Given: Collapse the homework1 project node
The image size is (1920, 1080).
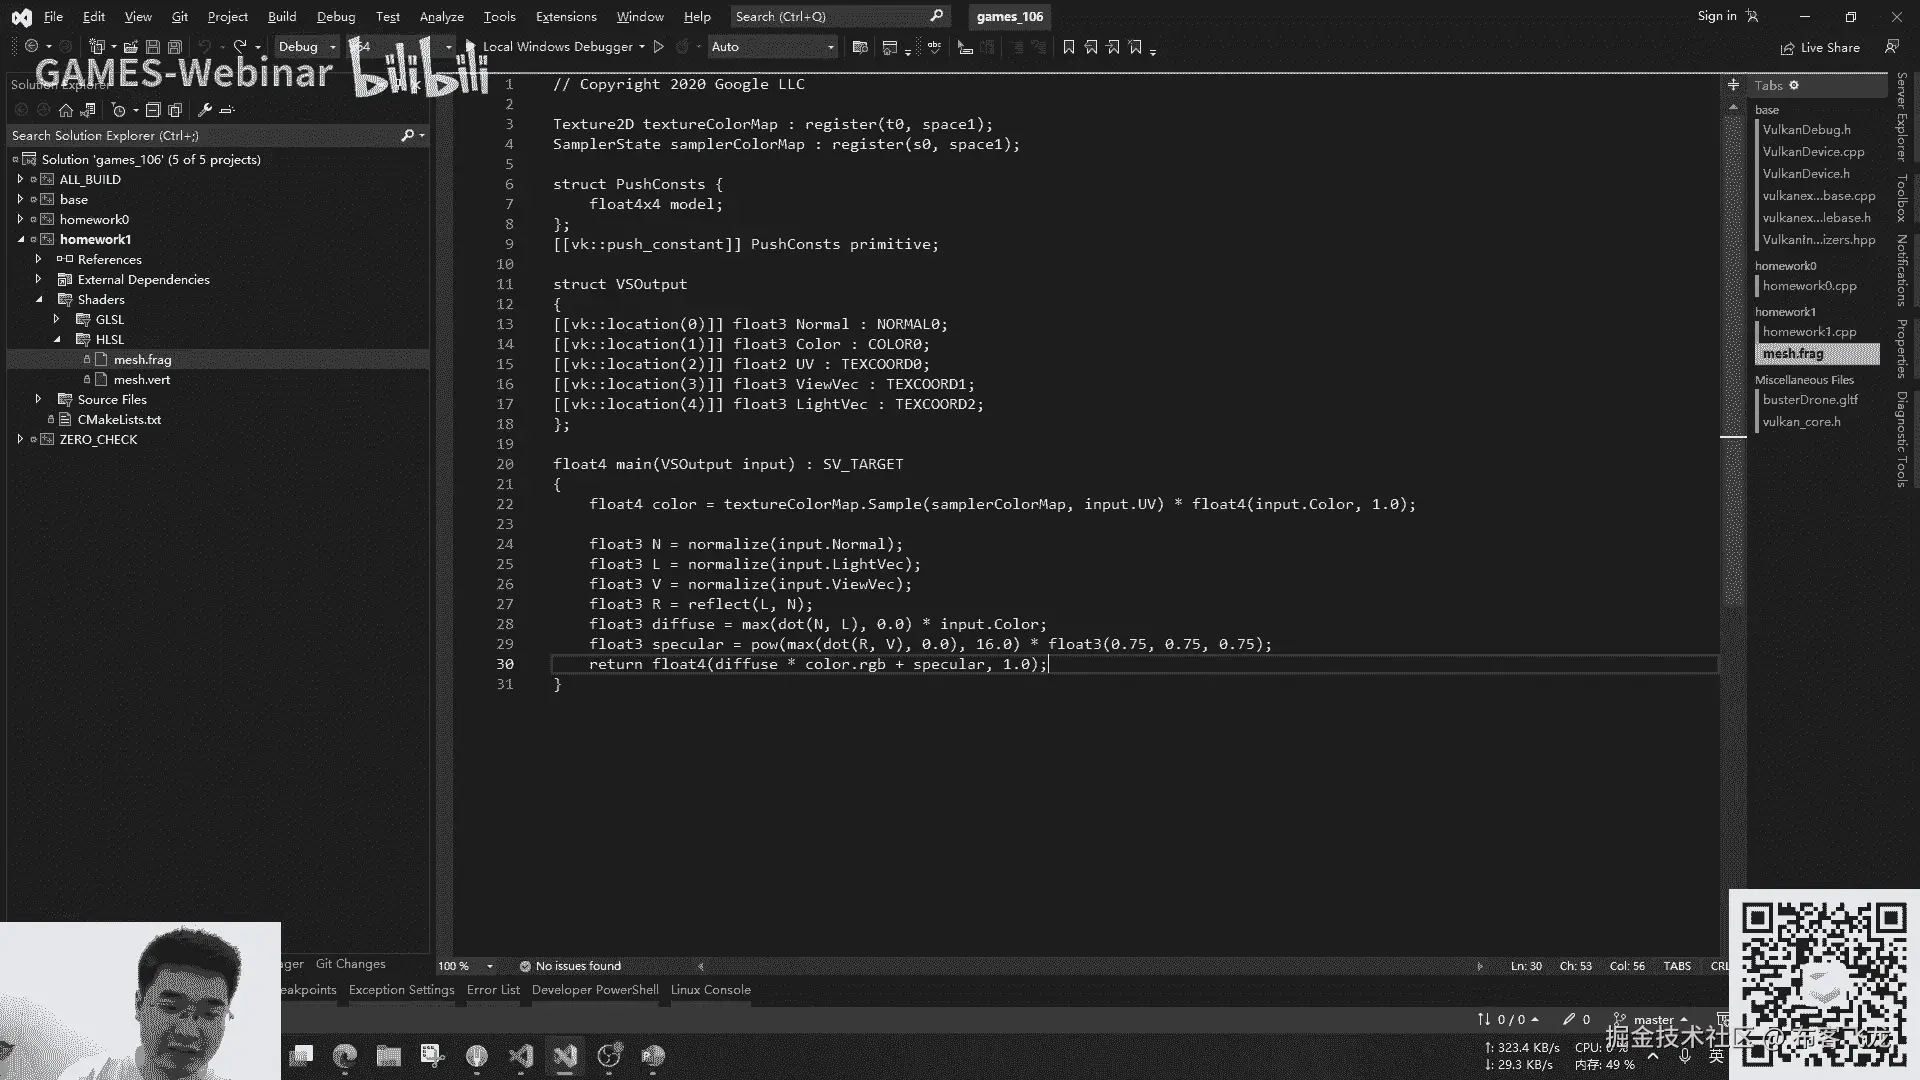Looking at the screenshot, I should [x=21, y=239].
